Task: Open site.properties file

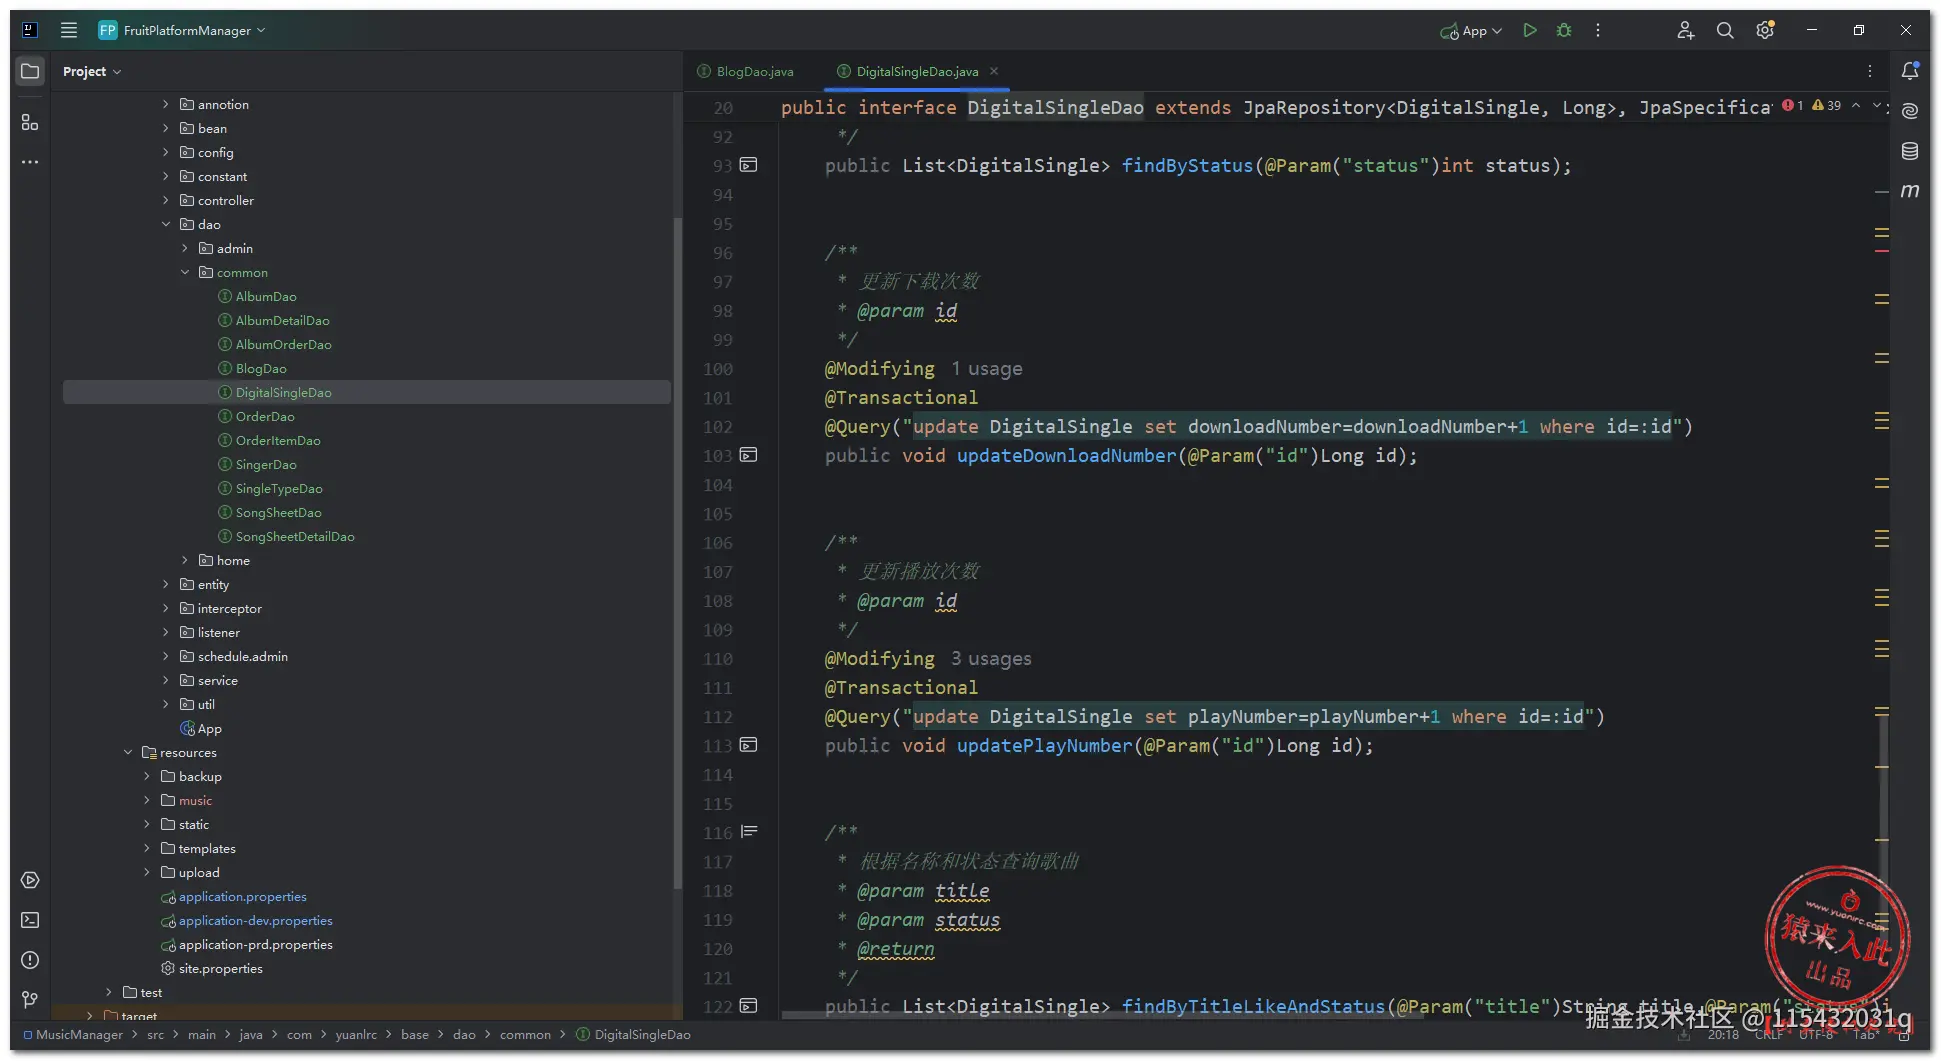Action: pos(221,968)
